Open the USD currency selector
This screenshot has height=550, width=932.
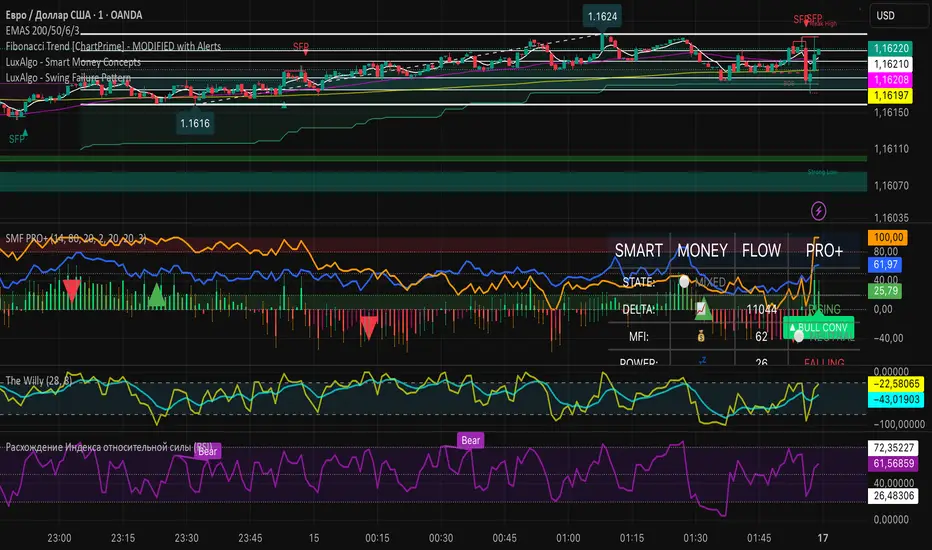886,15
